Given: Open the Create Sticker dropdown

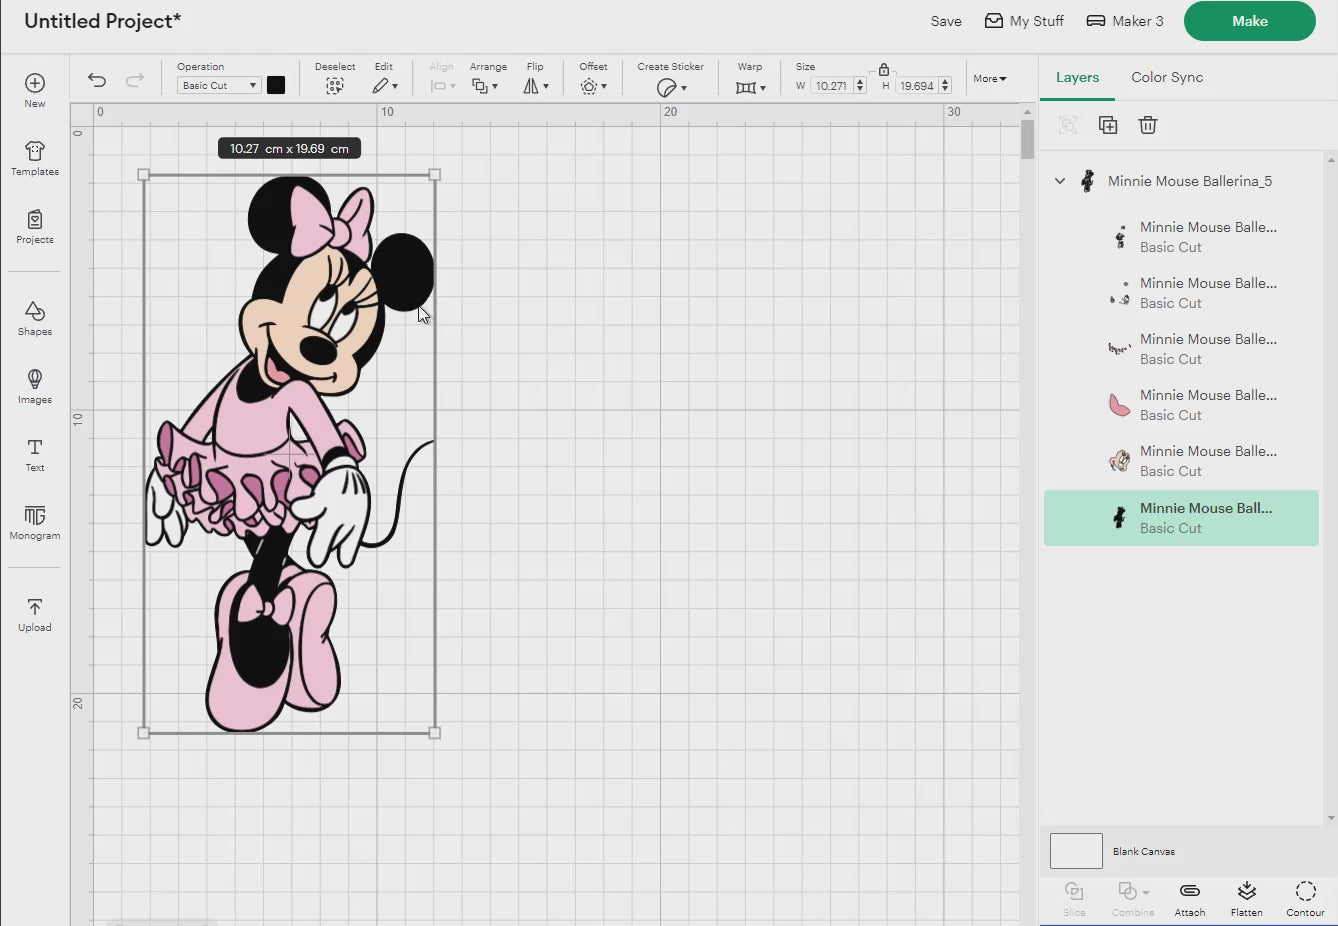Looking at the screenshot, I should [x=671, y=87].
